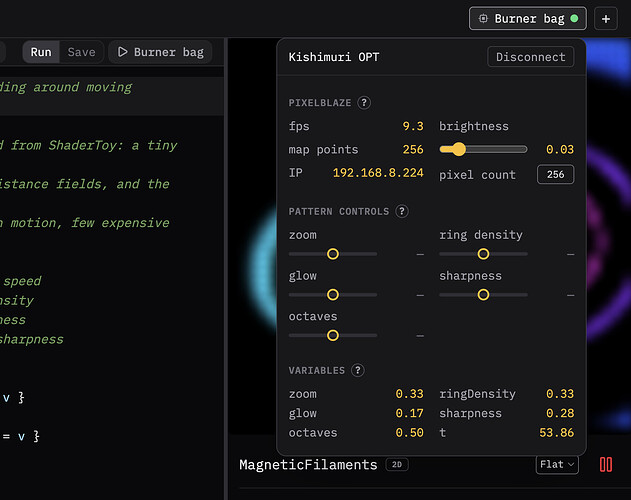The image size is (631, 500).
Task: Save the pattern
Action: (x=81, y=52)
